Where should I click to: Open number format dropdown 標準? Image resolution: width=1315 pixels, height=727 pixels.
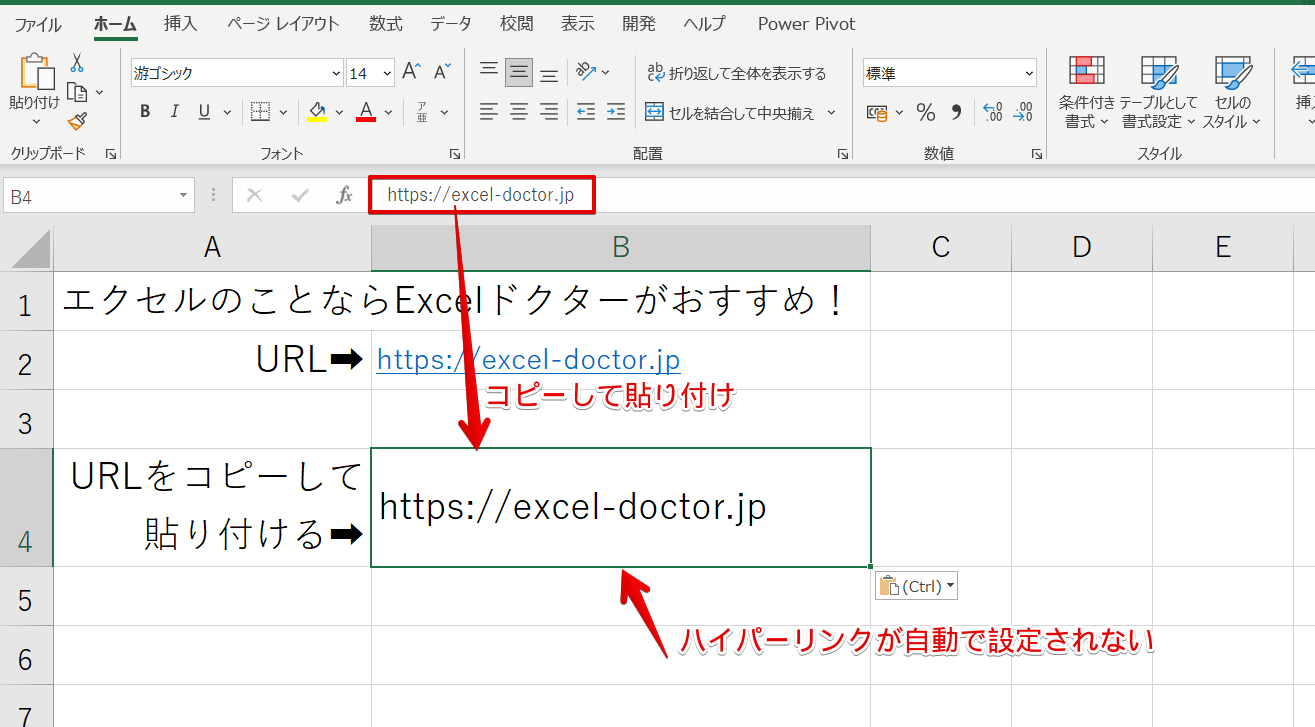1029,73
